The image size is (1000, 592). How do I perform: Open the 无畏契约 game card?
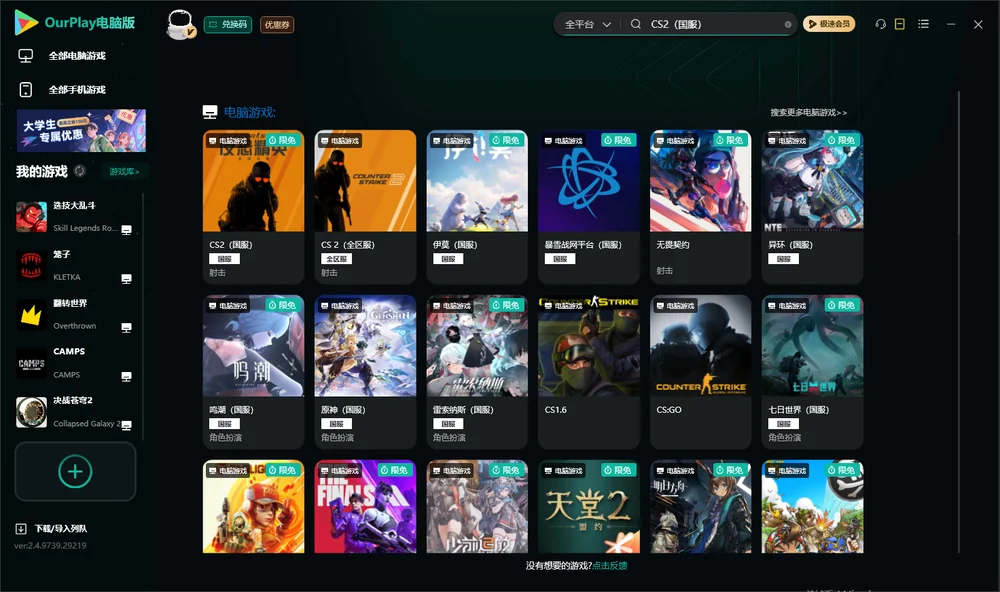(x=700, y=207)
